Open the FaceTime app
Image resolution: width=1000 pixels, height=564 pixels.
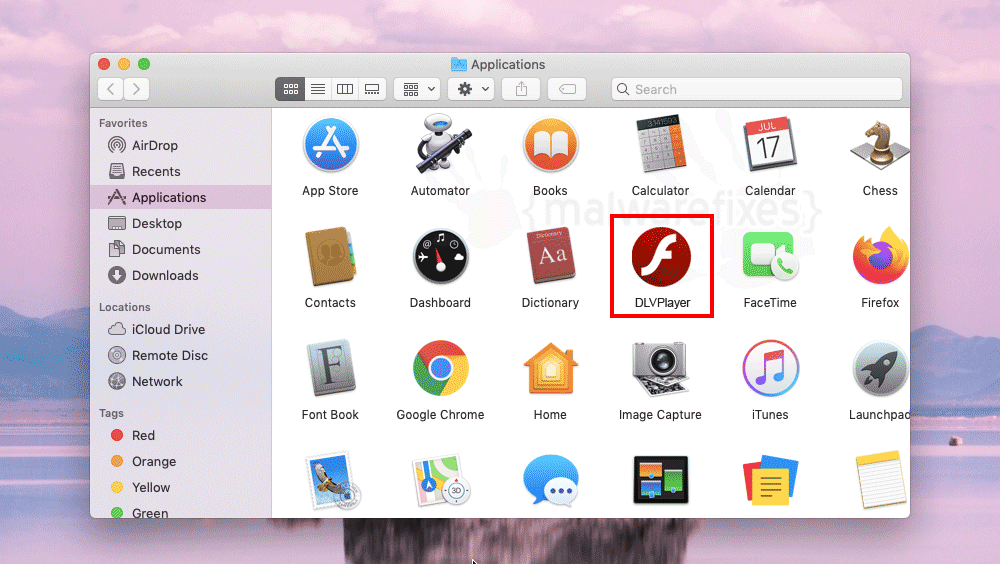[770, 255]
